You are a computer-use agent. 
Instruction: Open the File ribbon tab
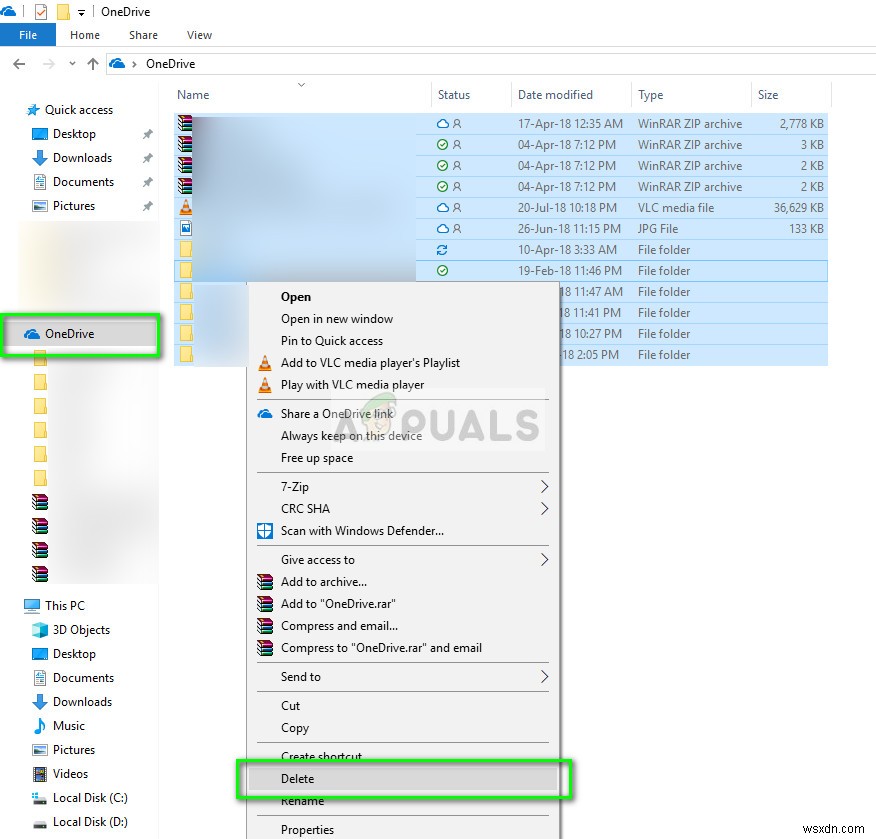coord(28,35)
